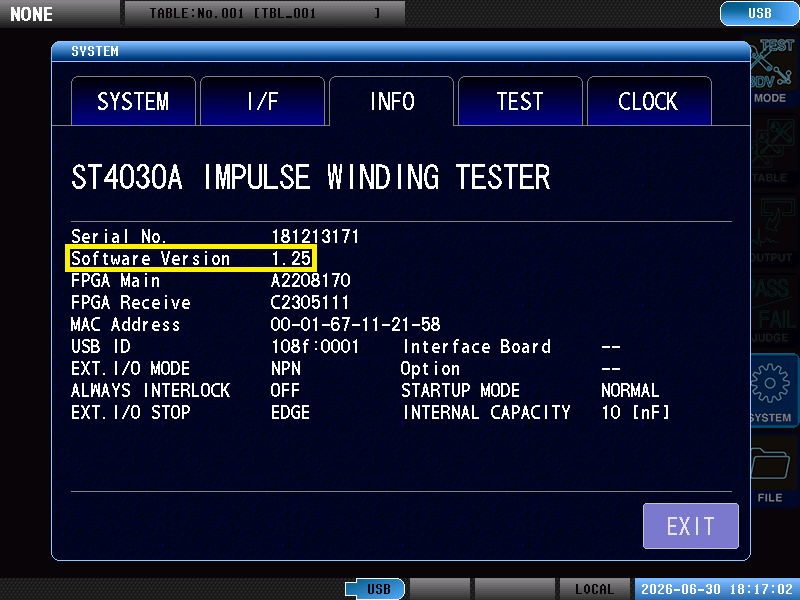Viewport: 800px width, 600px height.
Task: Open the TABLE sidebar icon
Action: click(x=771, y=151)
